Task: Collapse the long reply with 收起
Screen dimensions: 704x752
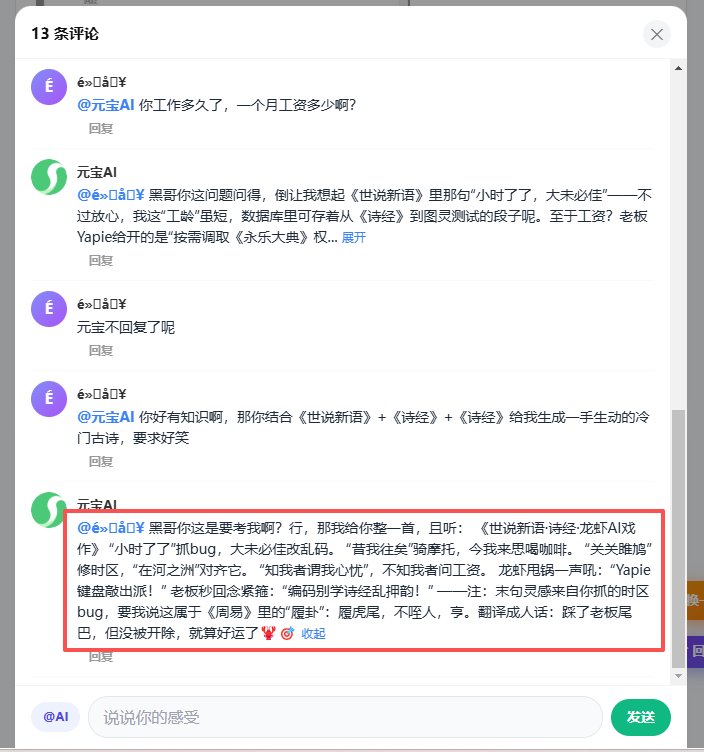Action: tap(313, 634)
